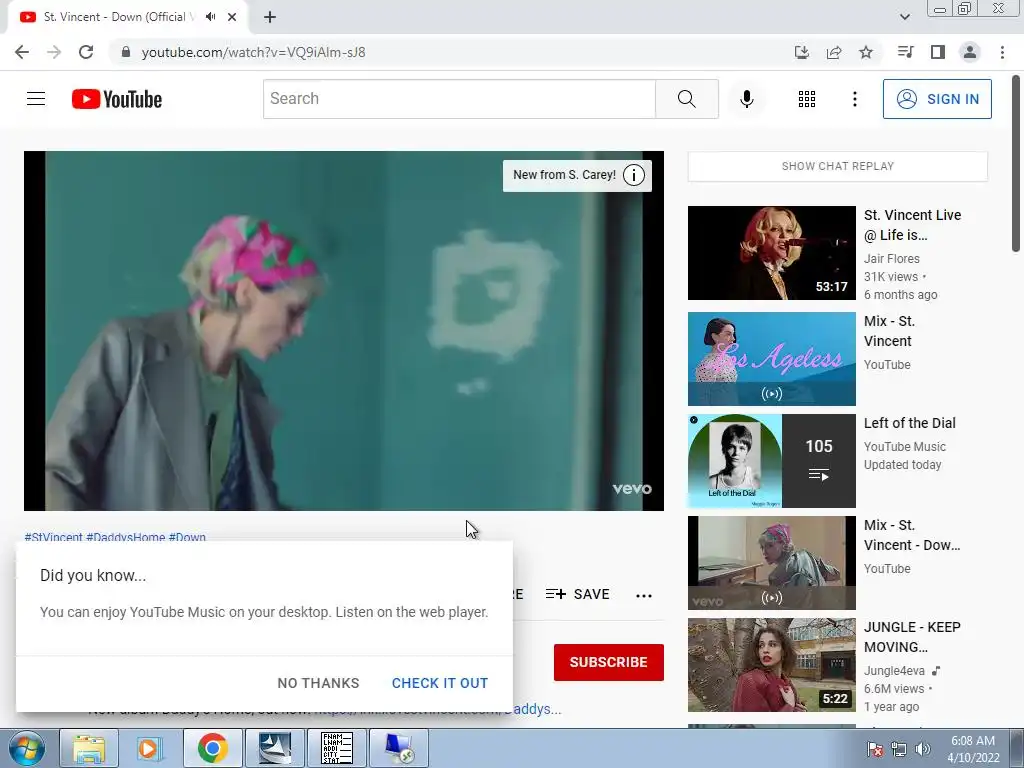The width and height of the screenshot is (1024, 768).
Task: Click the New from S. Carey! card teaser
Action: (564, 175)
